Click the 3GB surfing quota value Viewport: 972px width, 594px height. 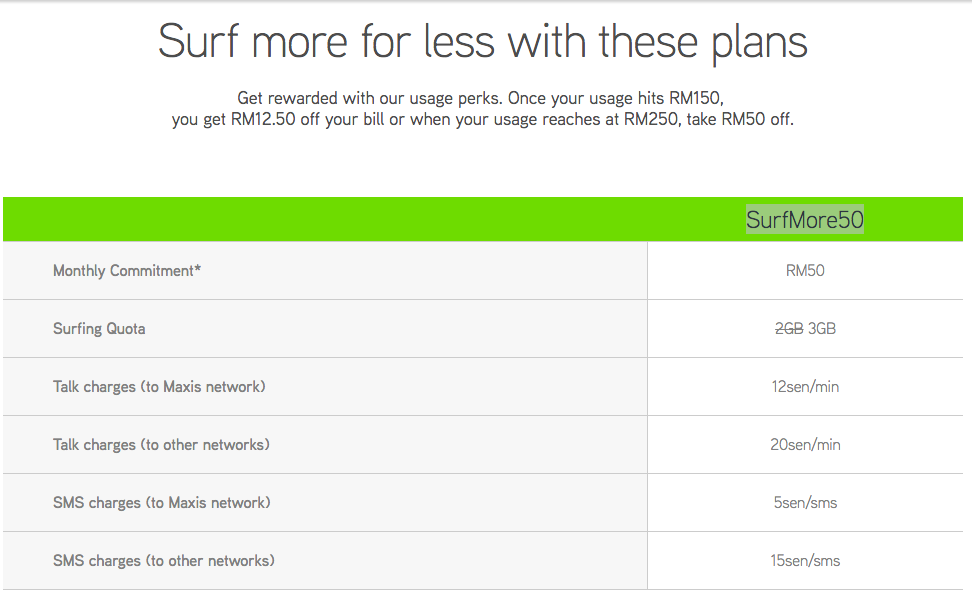(821, 329)
